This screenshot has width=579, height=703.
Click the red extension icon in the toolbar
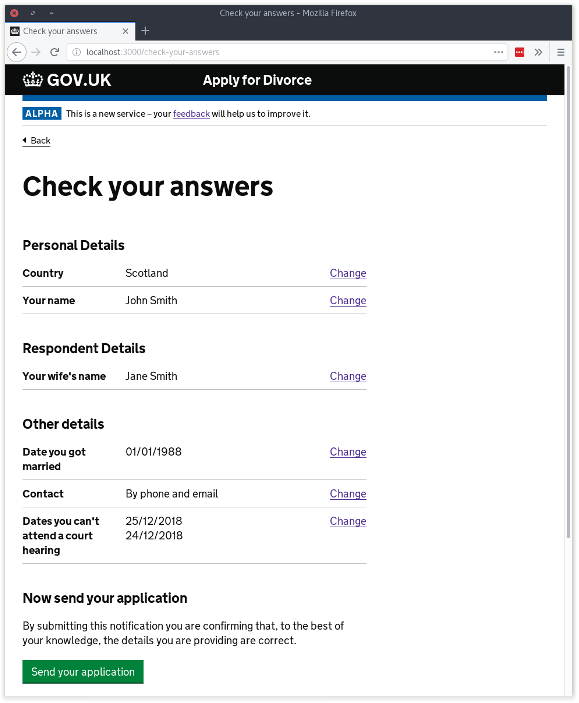[x=519, y=52]
